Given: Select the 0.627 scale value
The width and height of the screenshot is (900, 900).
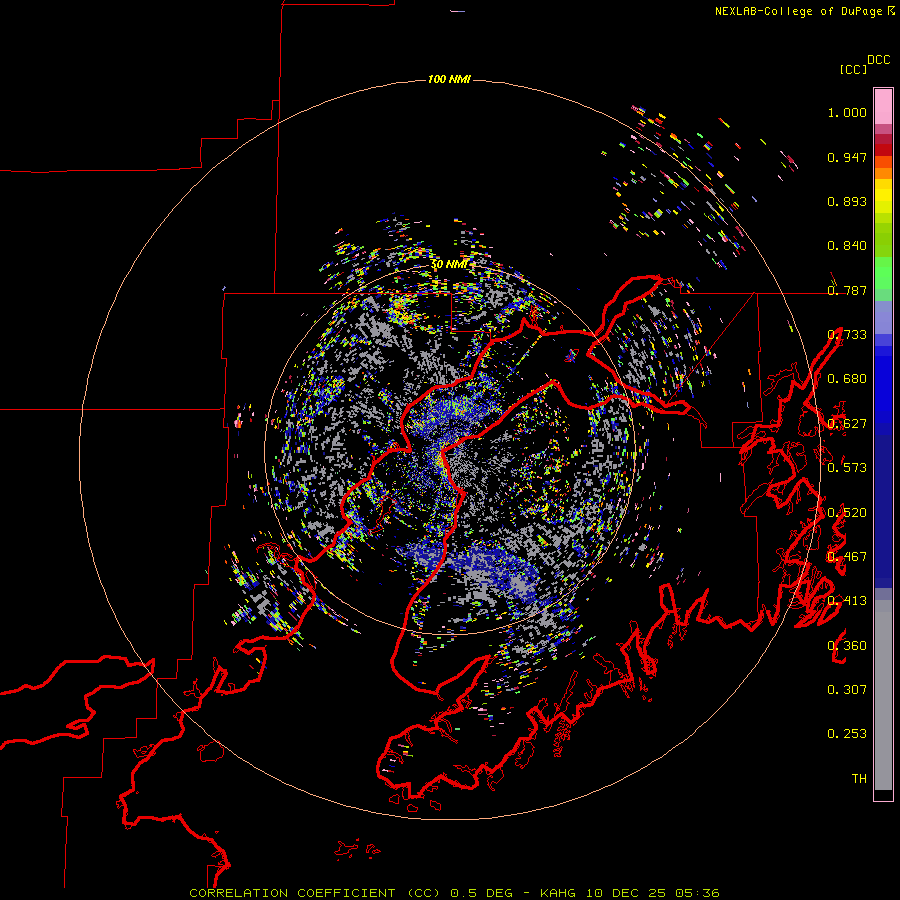Looking at the screenshot, I should click(x=847, y=424).
